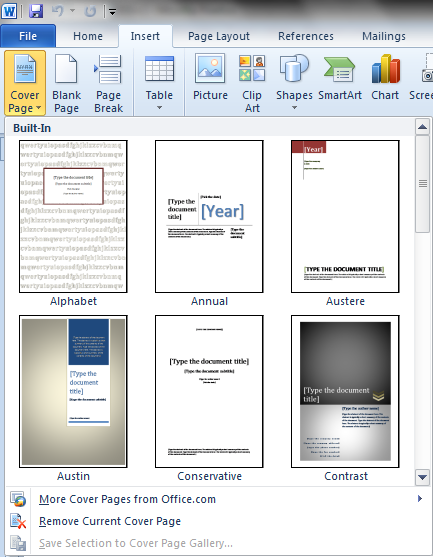433x557 pixels.
Task: Open the File tab
Action: [28, 36]
